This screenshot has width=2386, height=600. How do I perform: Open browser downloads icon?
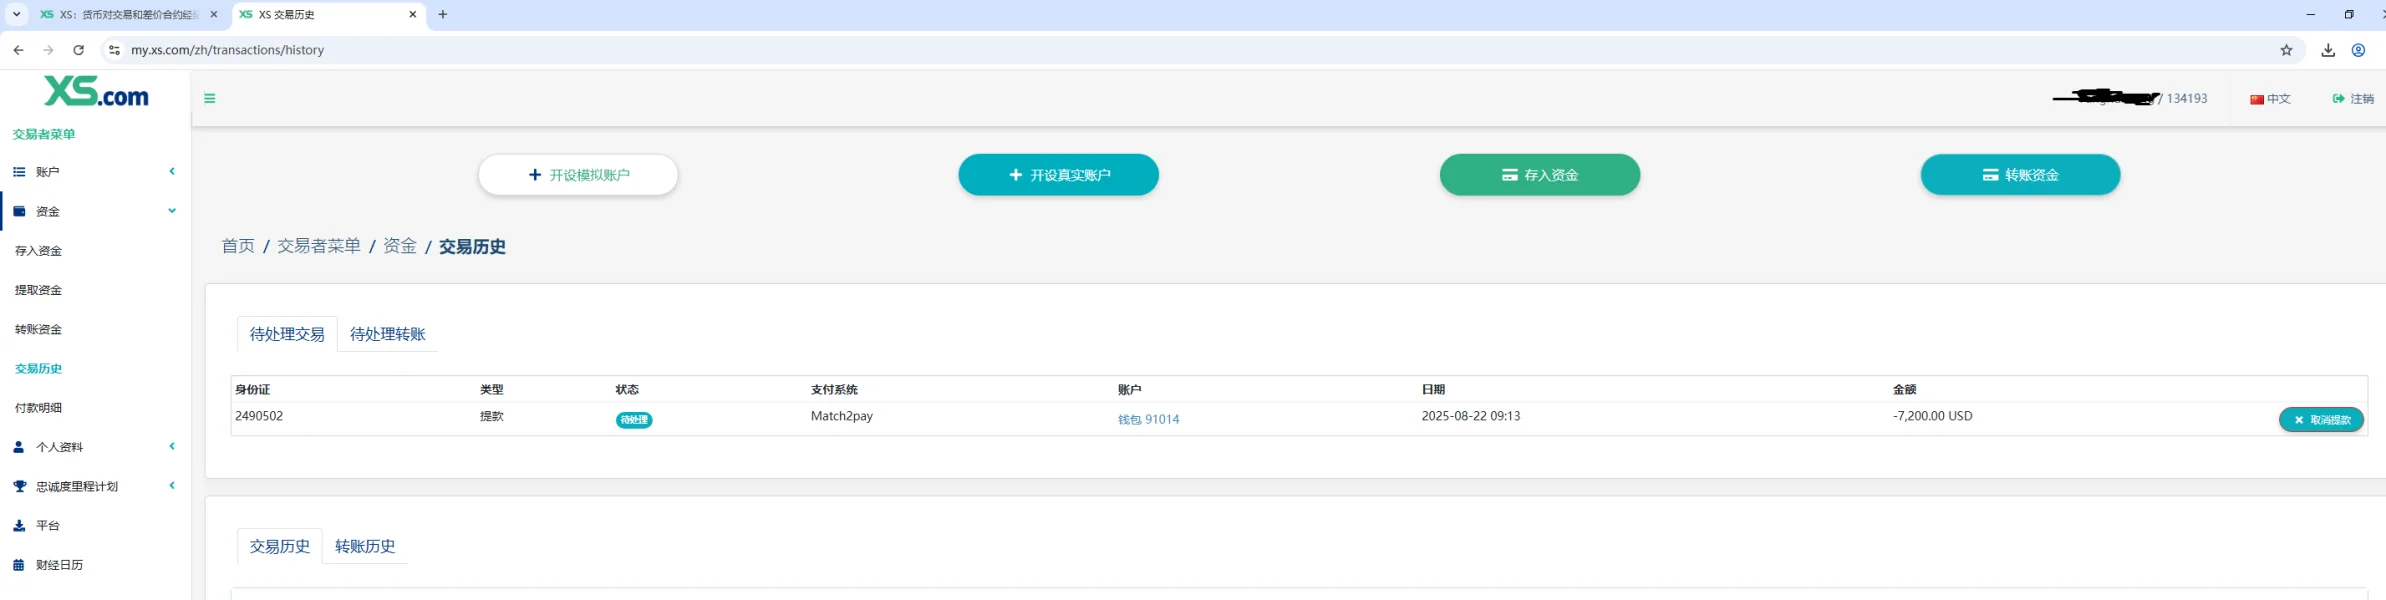[x=2328, y=50]
